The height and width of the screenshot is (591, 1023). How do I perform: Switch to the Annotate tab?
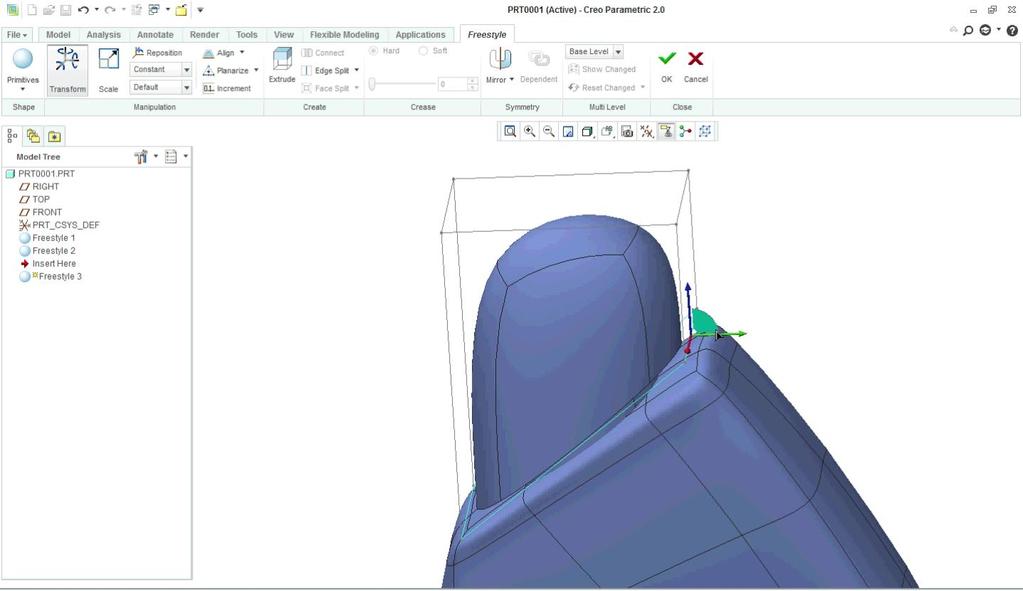[155, 35]
